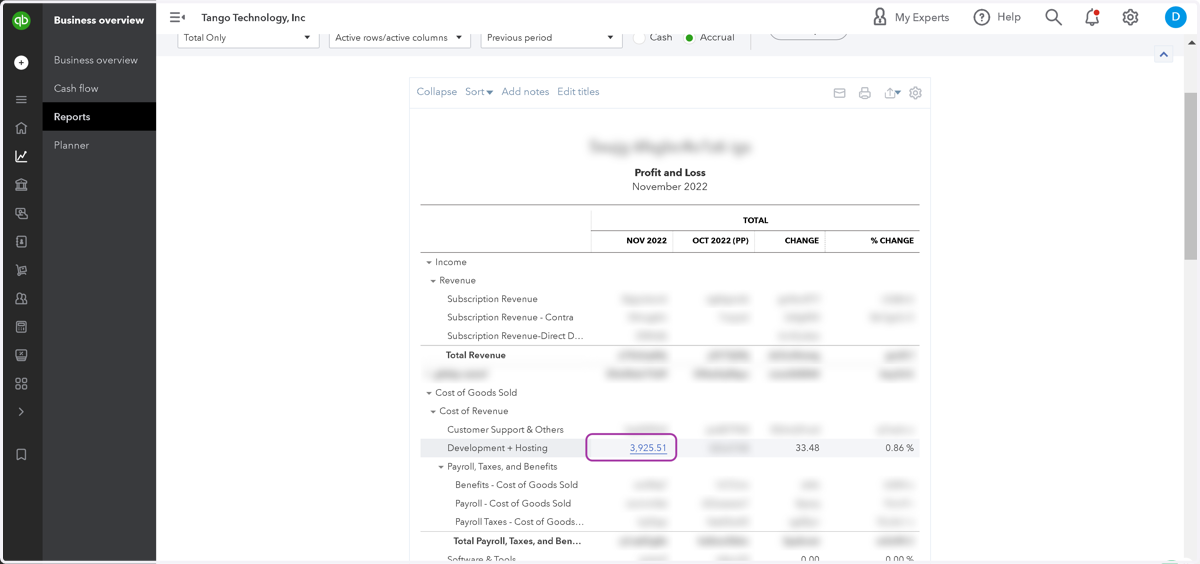Click the Subscription Revenue row label
1200x564 pixels.
492,299
